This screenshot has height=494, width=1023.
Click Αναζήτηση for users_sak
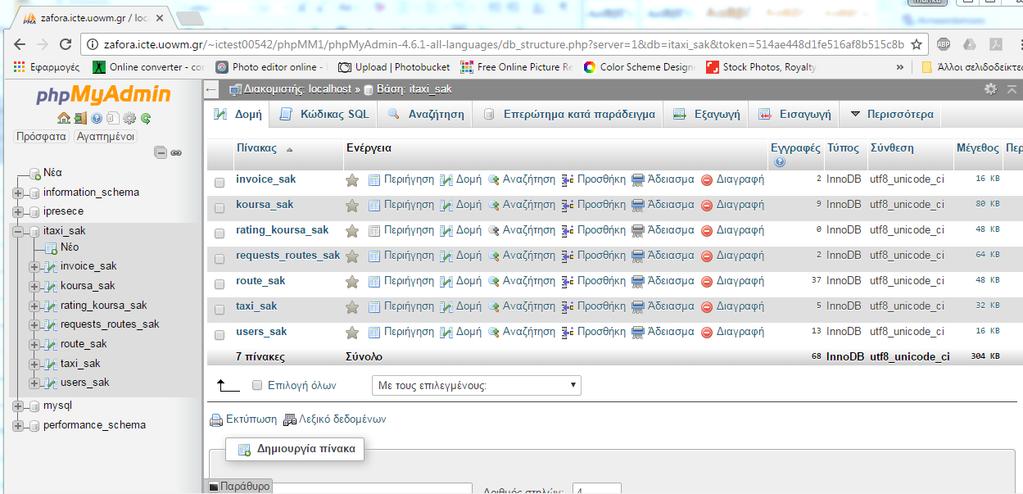pyautogui.click(x=521, y=332)
